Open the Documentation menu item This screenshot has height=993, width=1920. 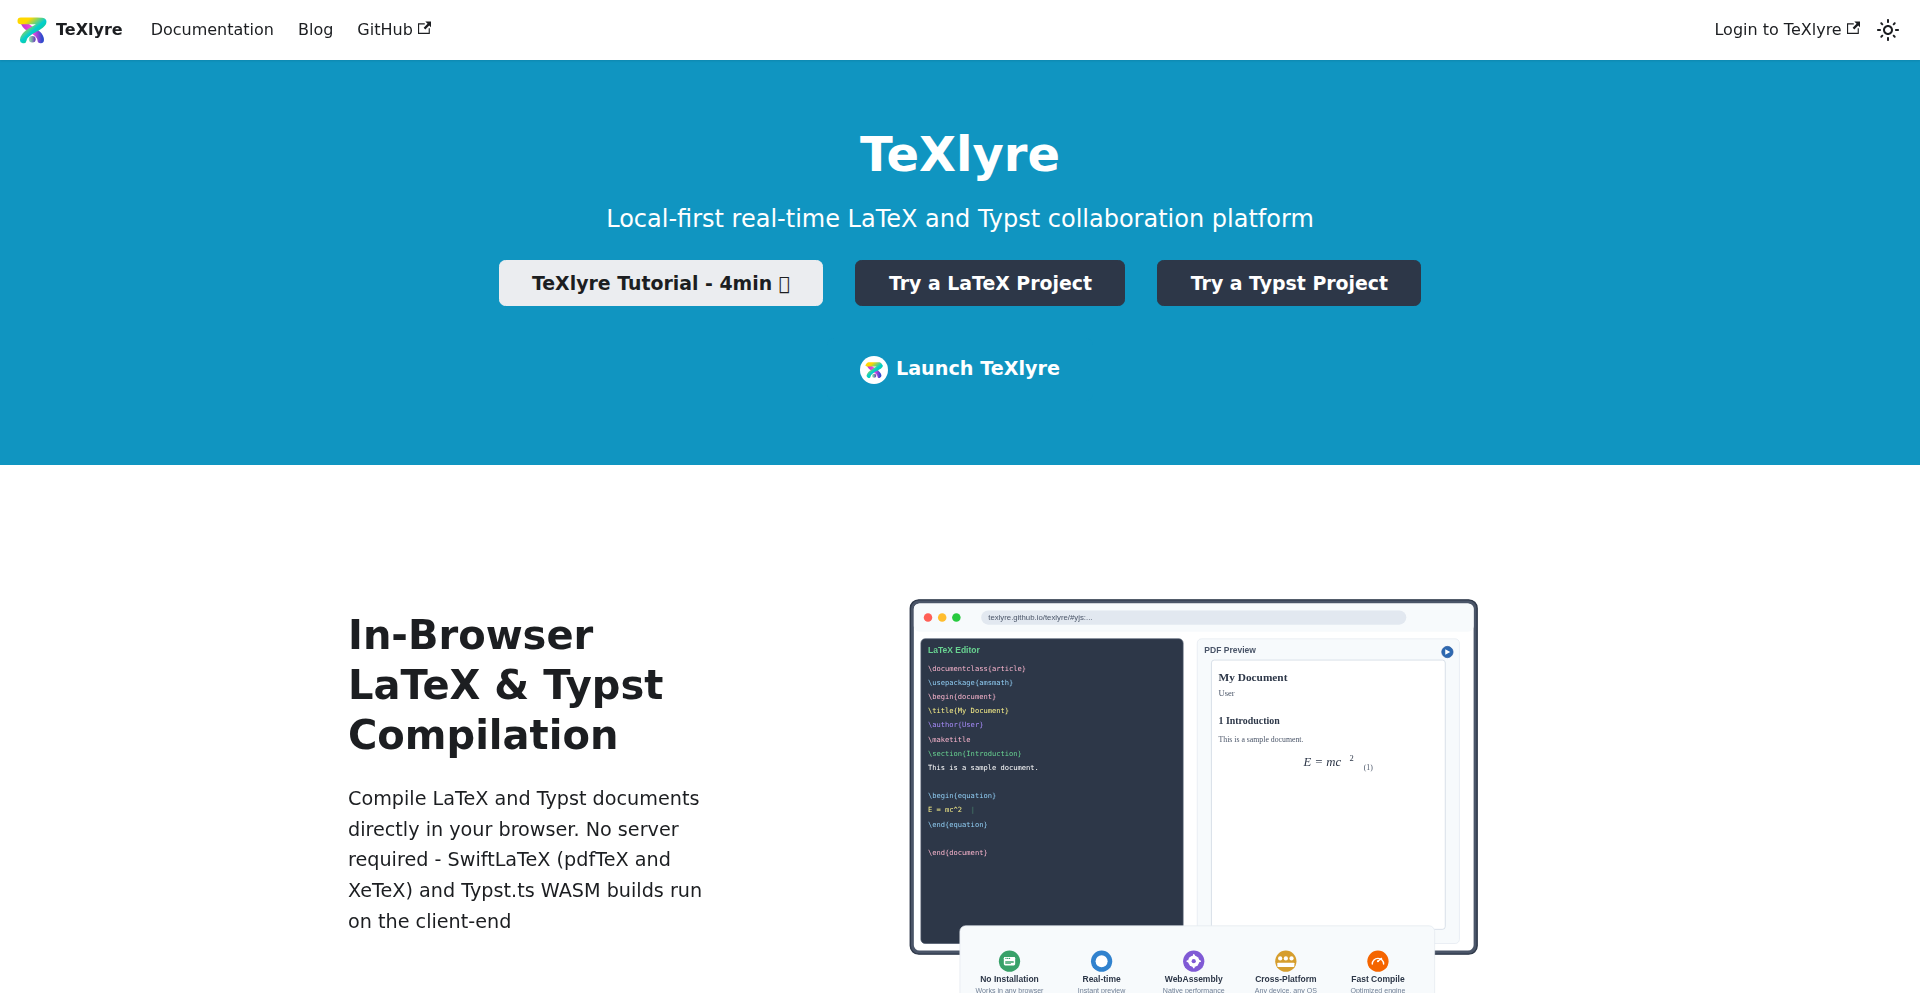212,30
